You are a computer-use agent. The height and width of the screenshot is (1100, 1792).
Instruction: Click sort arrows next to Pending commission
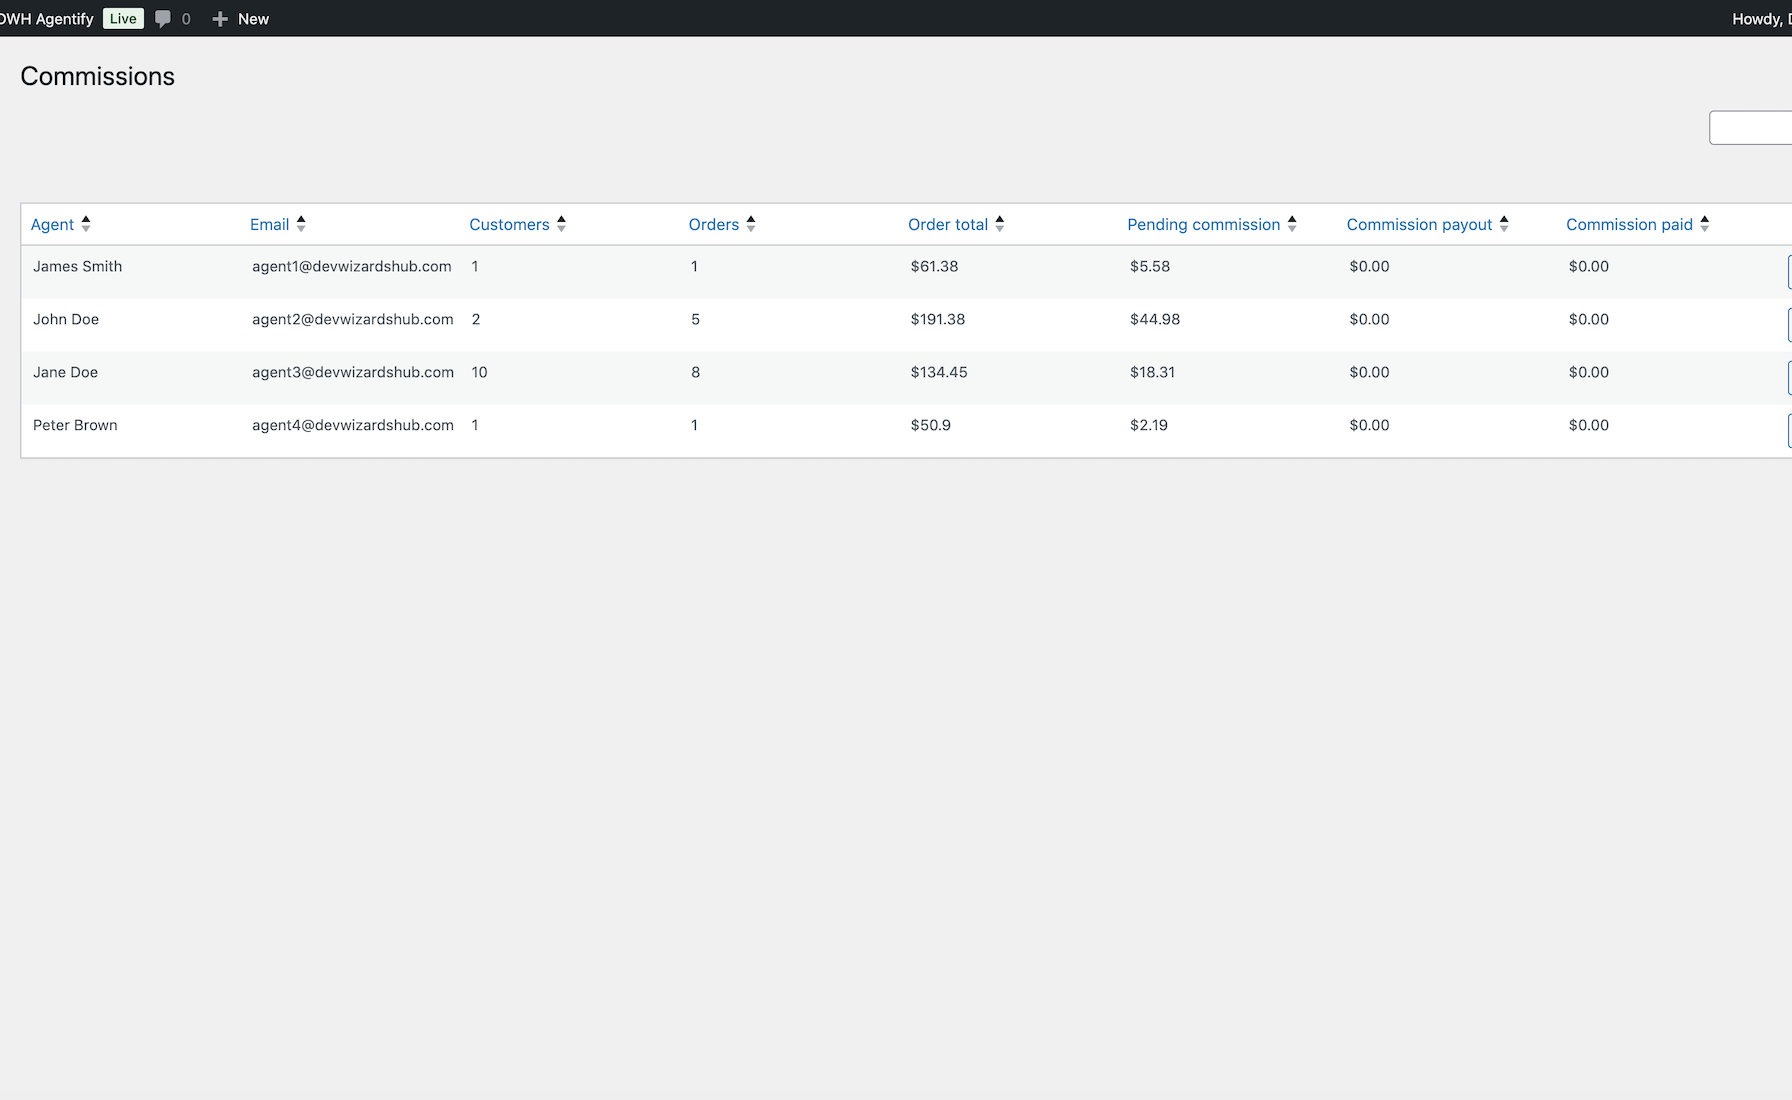pyautogui.click(x=1292, y=224)
